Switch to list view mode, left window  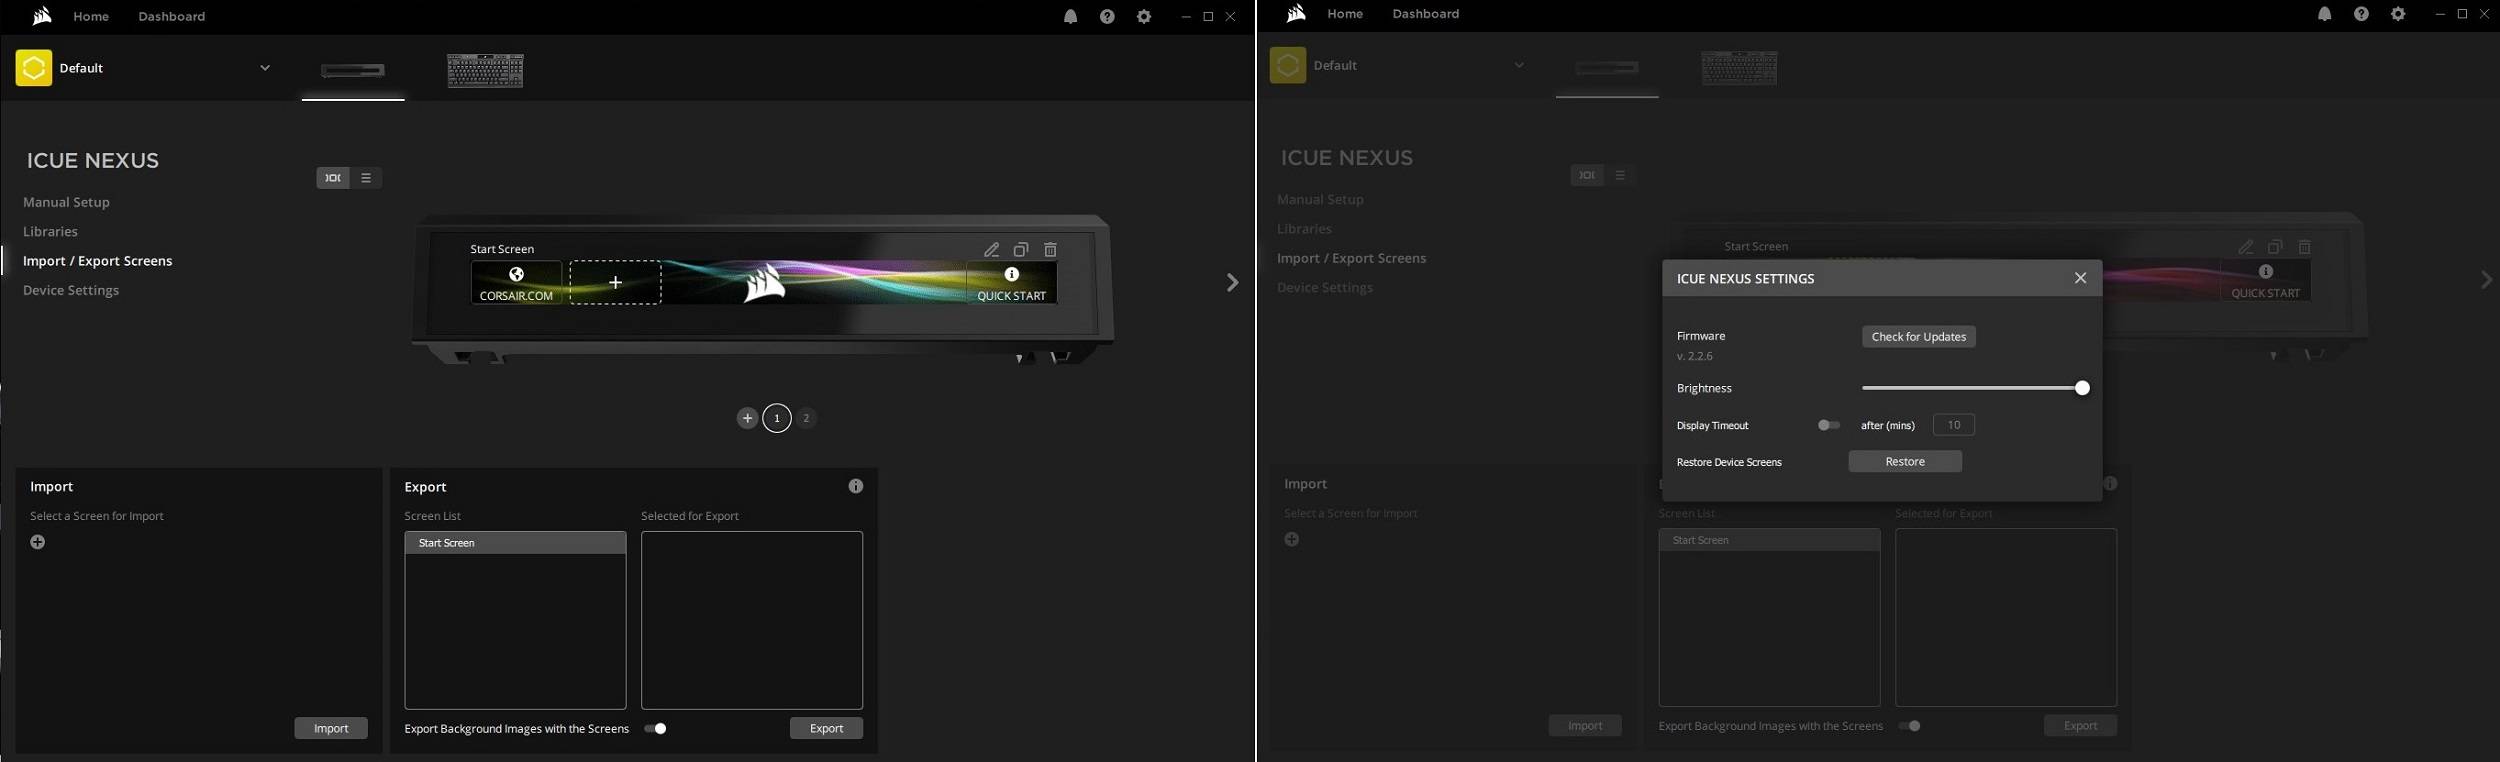pyautogui.click(x=366, y=178)
